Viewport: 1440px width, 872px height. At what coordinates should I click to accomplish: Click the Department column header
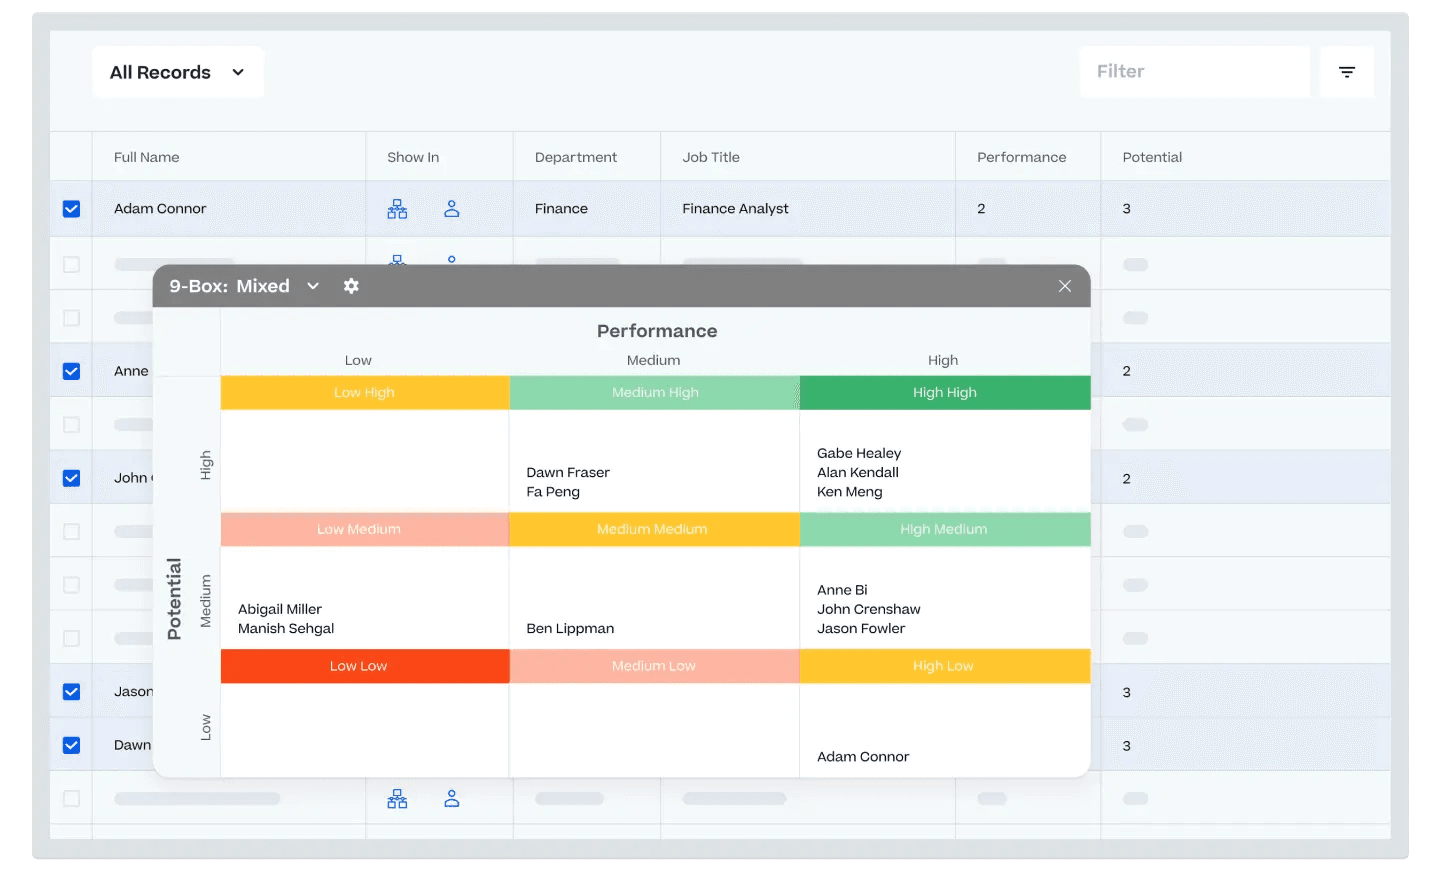pyautogui.click(x=575, y=157)
